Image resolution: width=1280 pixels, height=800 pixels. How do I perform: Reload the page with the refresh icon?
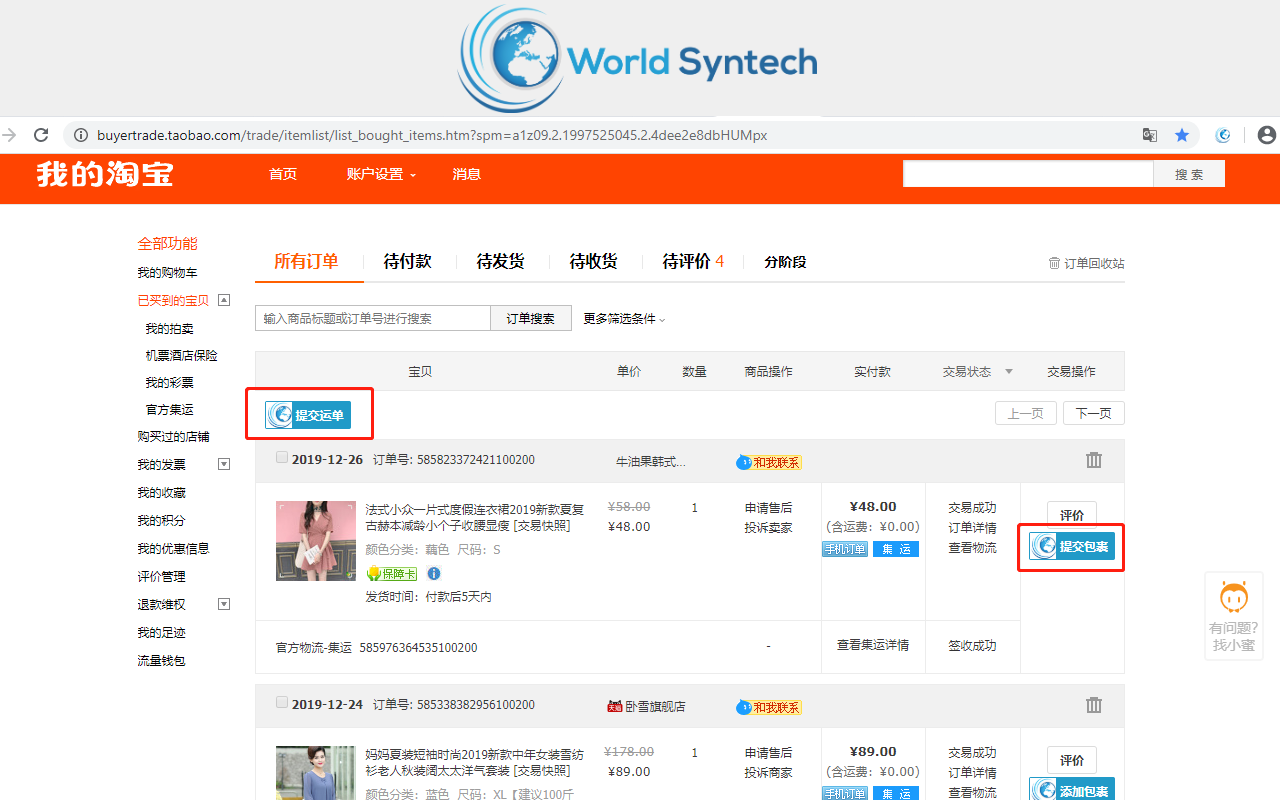tap(41, 135)
